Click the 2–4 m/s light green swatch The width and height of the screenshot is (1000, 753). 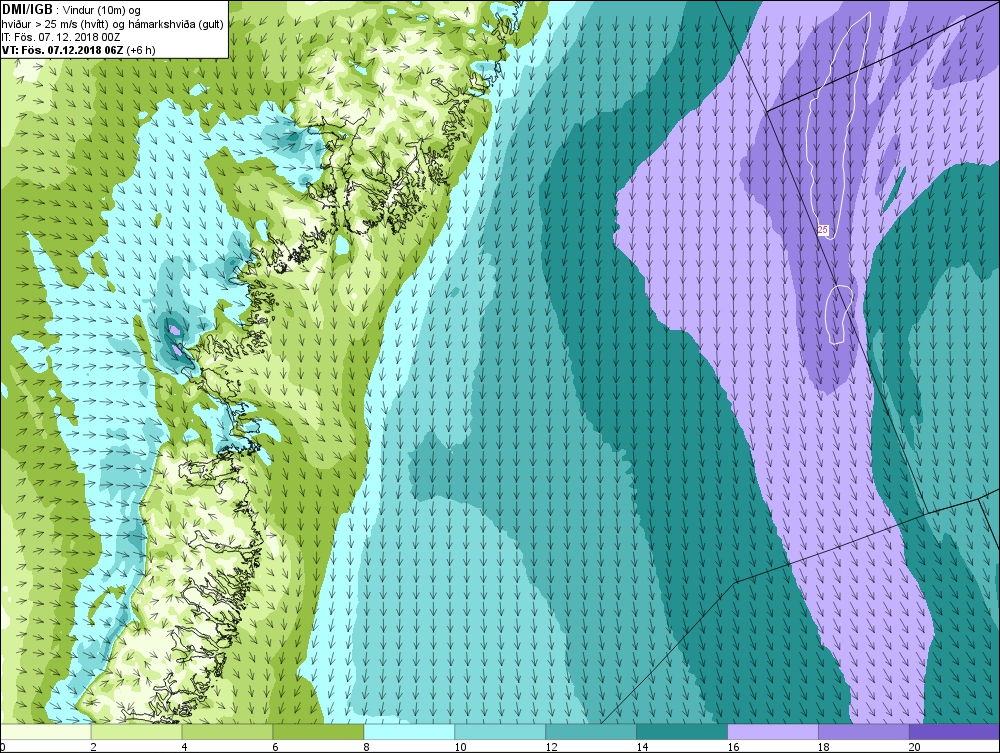click(136, 731)
